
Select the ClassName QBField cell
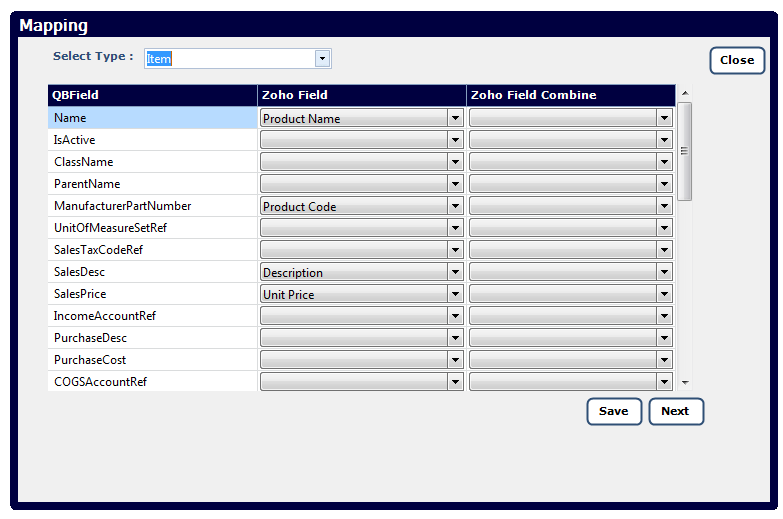[x=152, y=162]
